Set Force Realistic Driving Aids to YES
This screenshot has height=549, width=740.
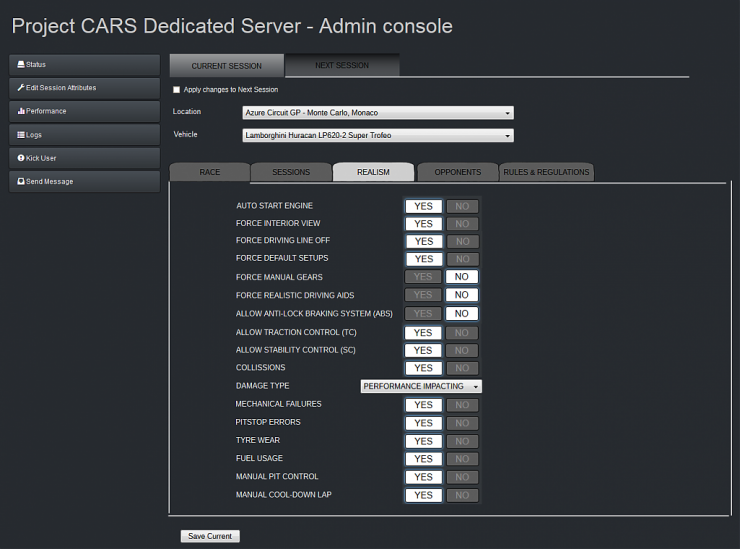(423, 295)
